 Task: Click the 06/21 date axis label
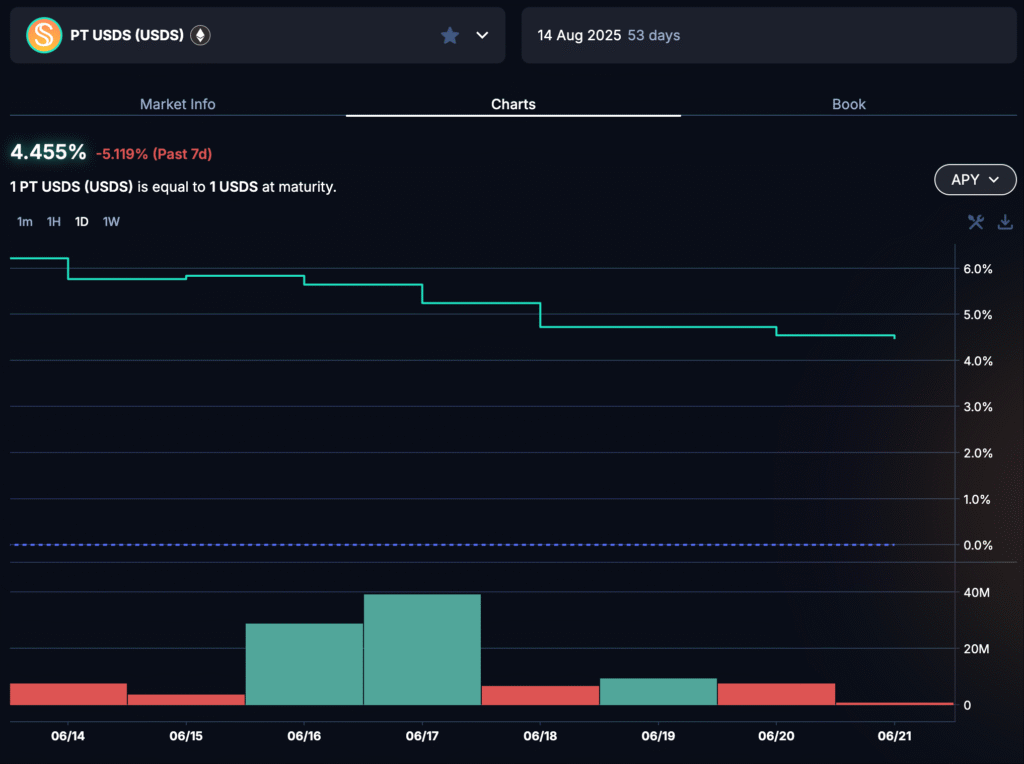pyautogui.click(x=894, y=736)
